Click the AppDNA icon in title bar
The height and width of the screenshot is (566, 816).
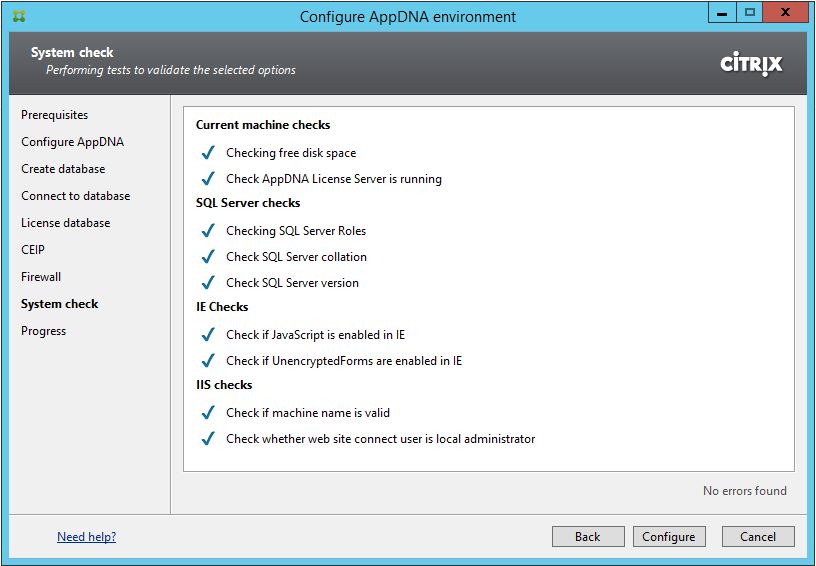tap(19, 16)
